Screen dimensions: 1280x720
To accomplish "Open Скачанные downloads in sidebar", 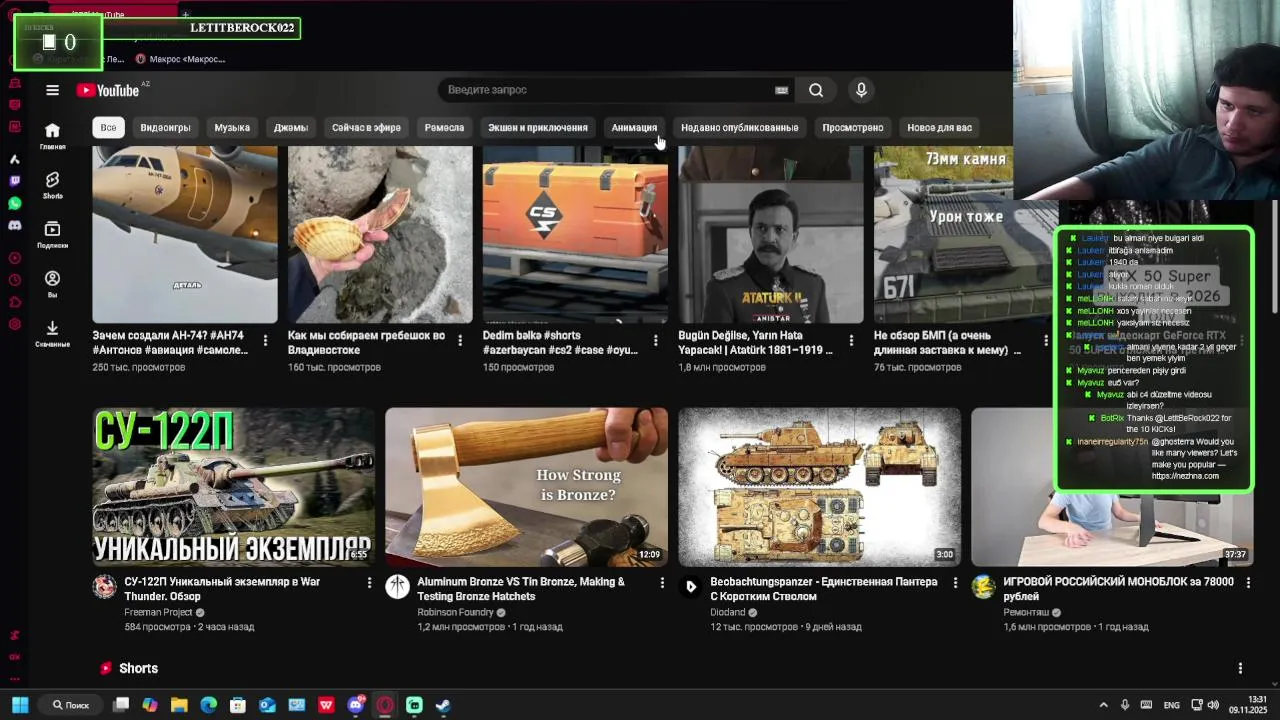I will [x=52, y=334].
